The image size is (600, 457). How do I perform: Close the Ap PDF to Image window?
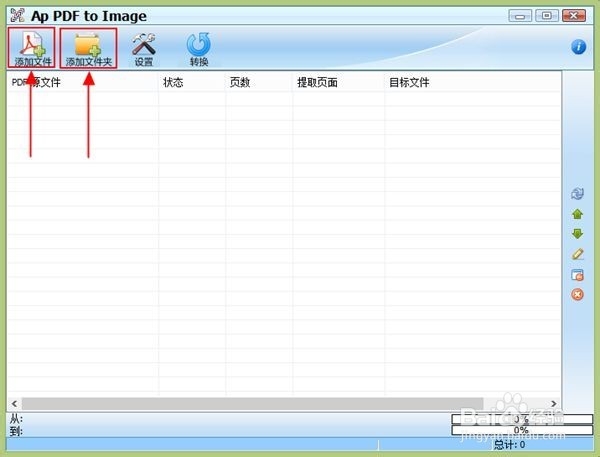pyautogui.click(x=574, y=15)
